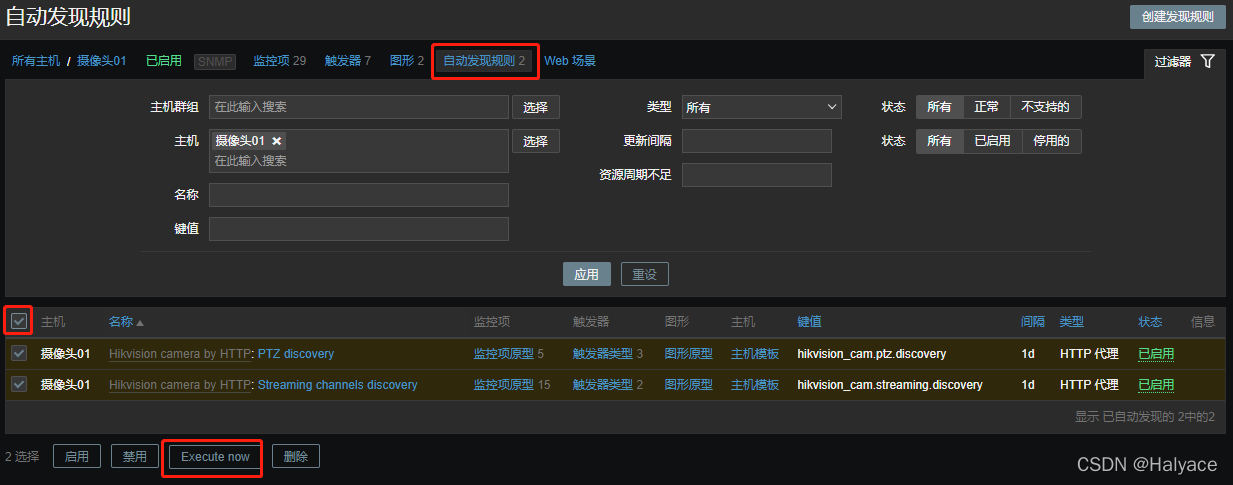Focus the 资源周期不足 input field
1233x485 pixels.
pyautogui.click(x=757, y=175)
